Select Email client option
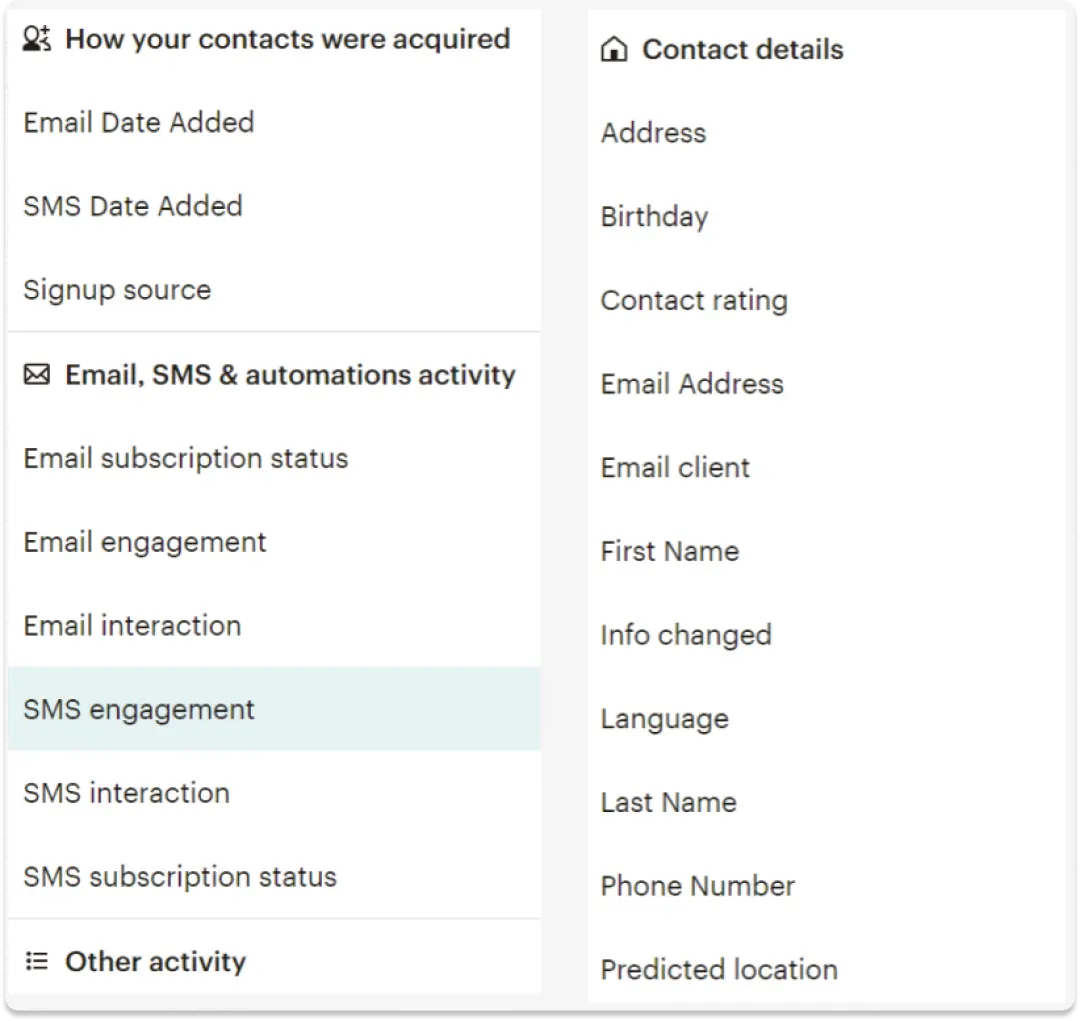The image size is (1080, 1021). tap(675, 468)
